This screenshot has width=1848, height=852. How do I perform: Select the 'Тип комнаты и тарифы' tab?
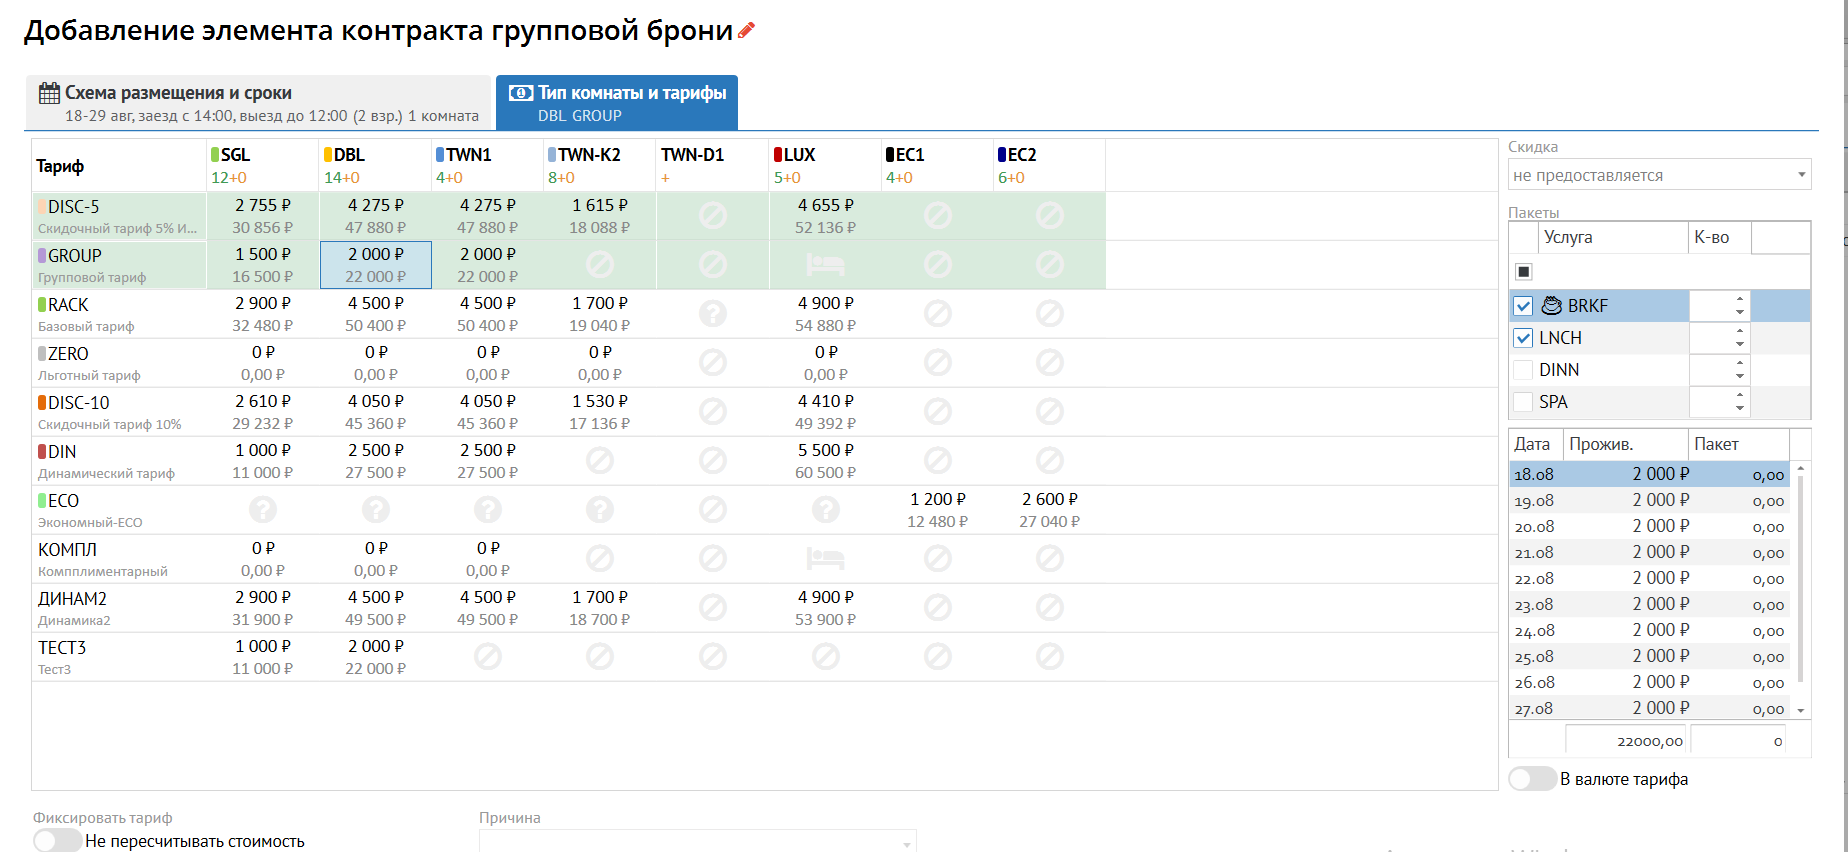617,103
